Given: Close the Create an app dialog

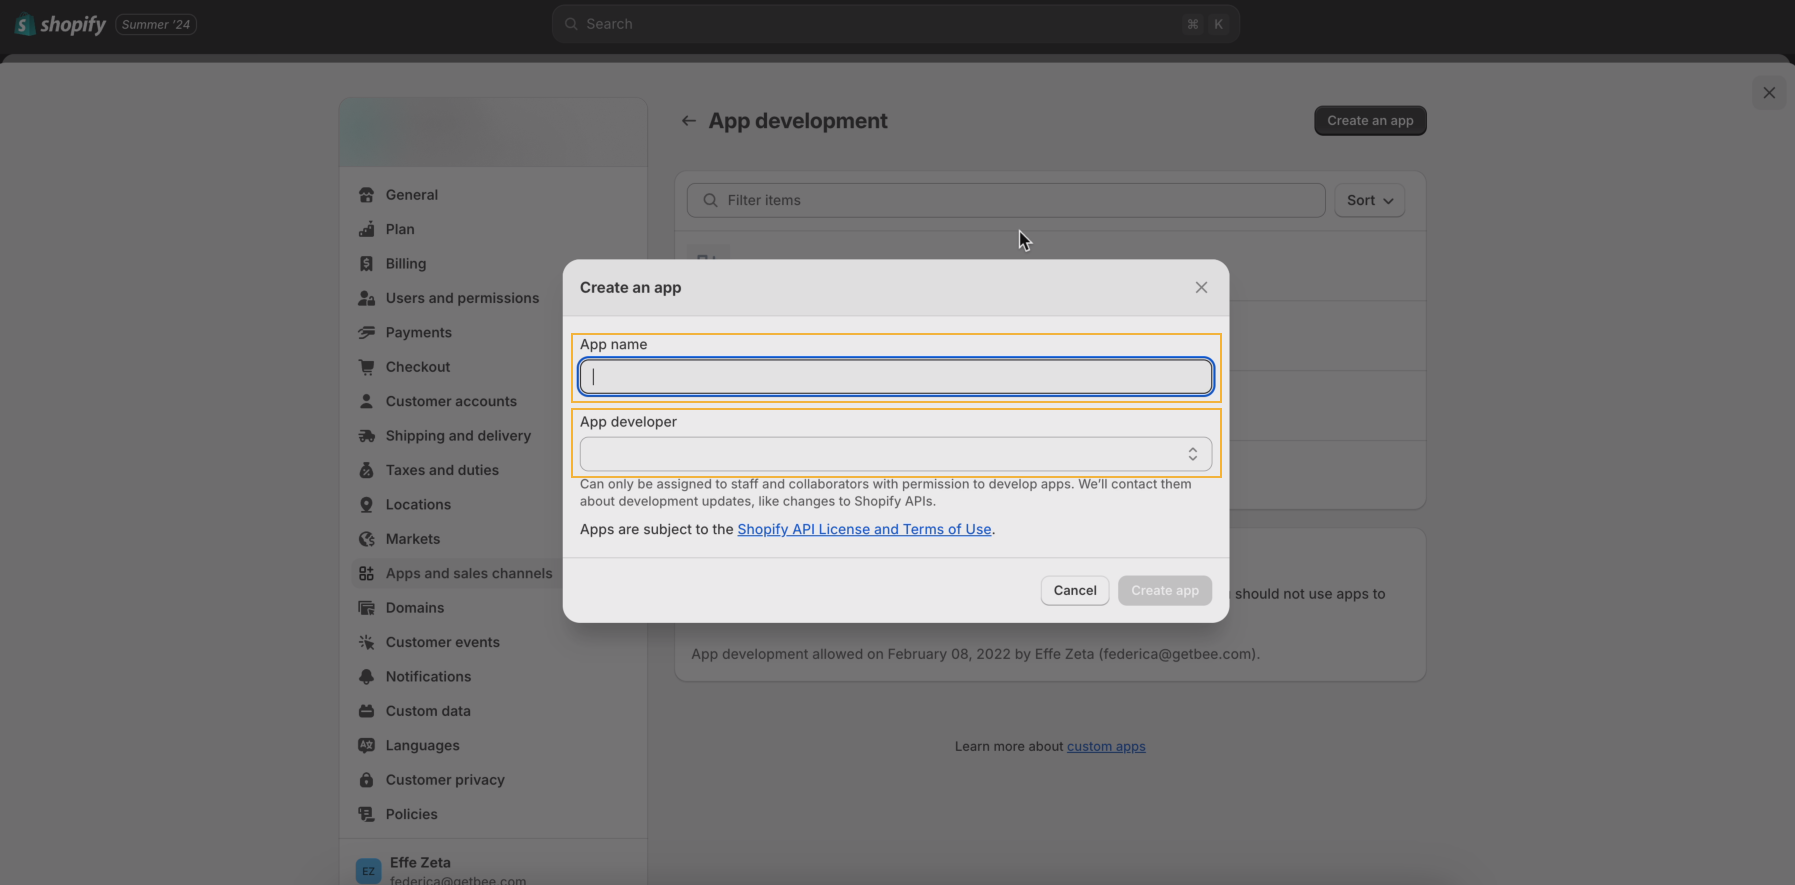Looking at the screenshot, I should tap(1201, 288).
